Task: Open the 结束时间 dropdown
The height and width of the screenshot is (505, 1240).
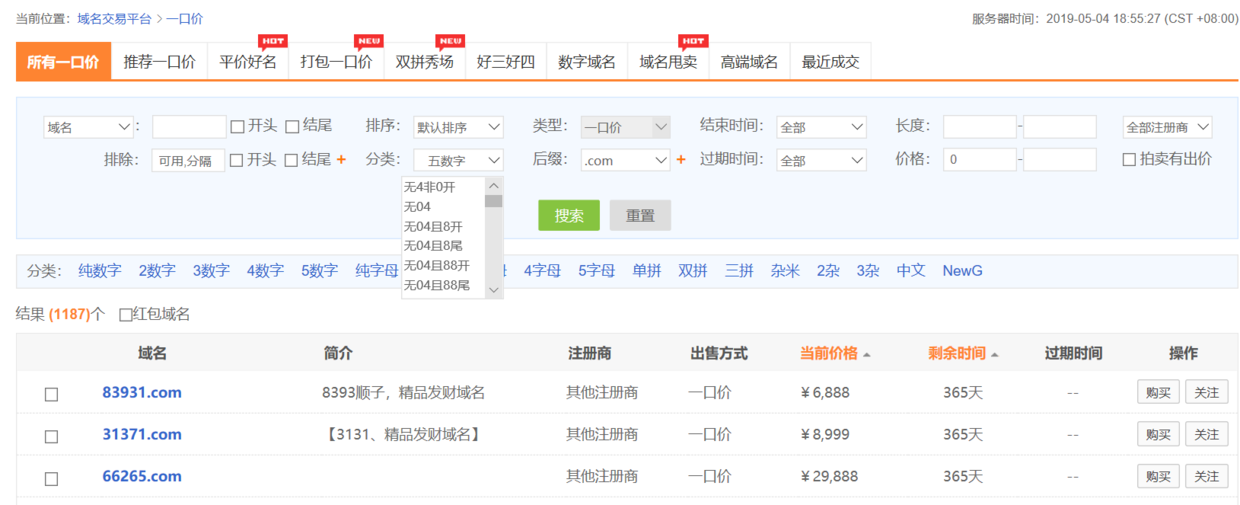Action: 820,127
